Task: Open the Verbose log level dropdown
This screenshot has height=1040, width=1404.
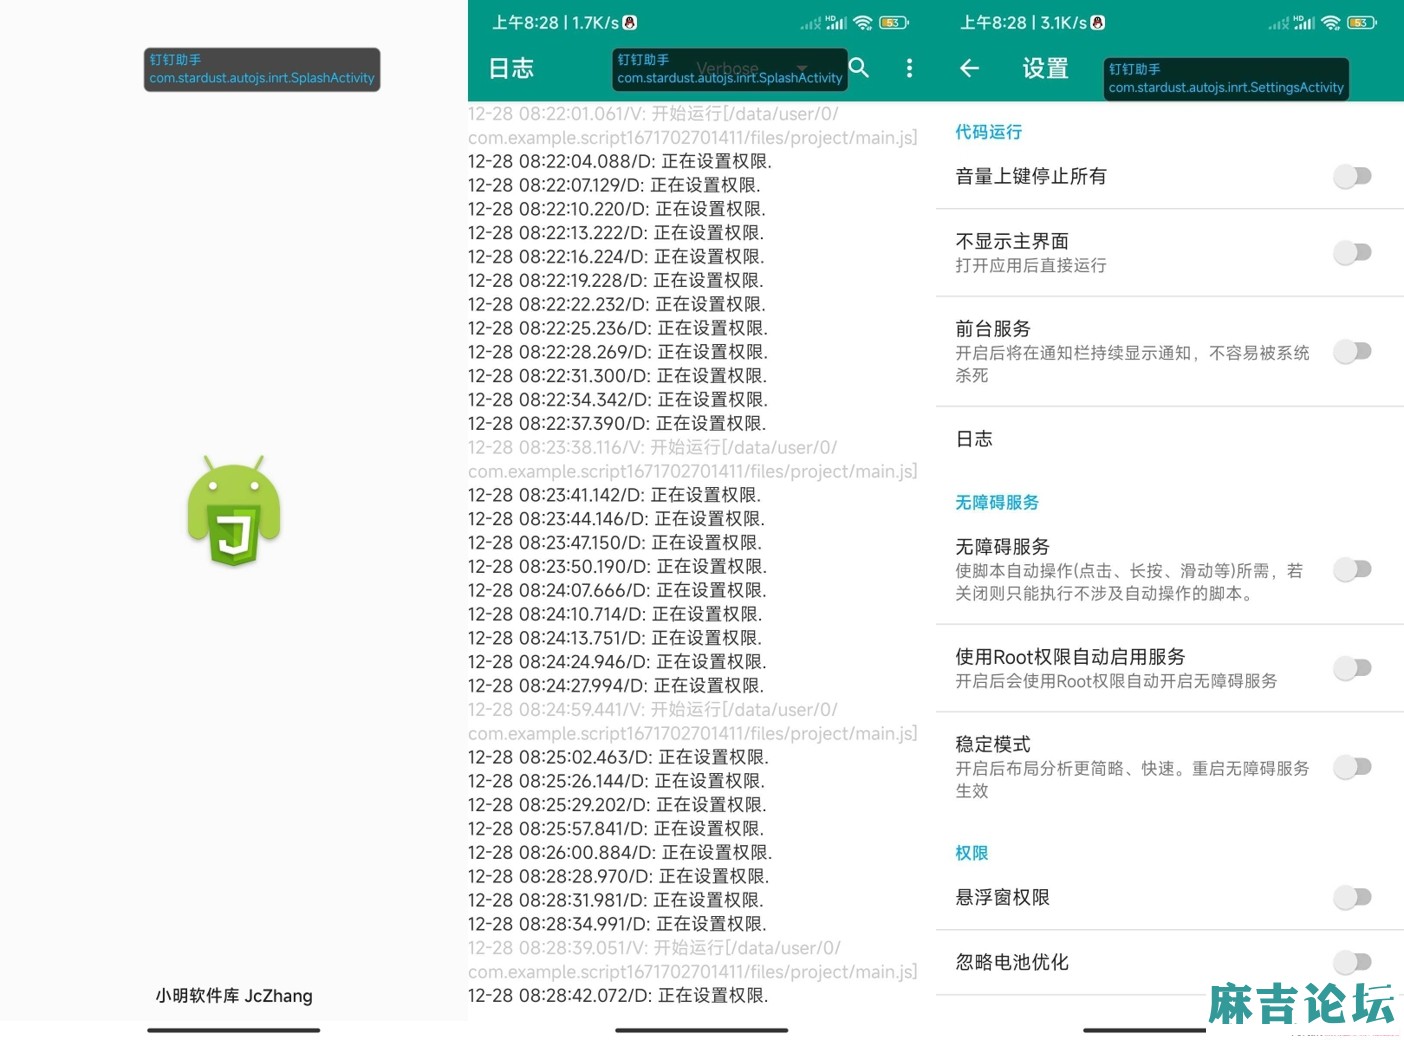Action: coord(752,68)
